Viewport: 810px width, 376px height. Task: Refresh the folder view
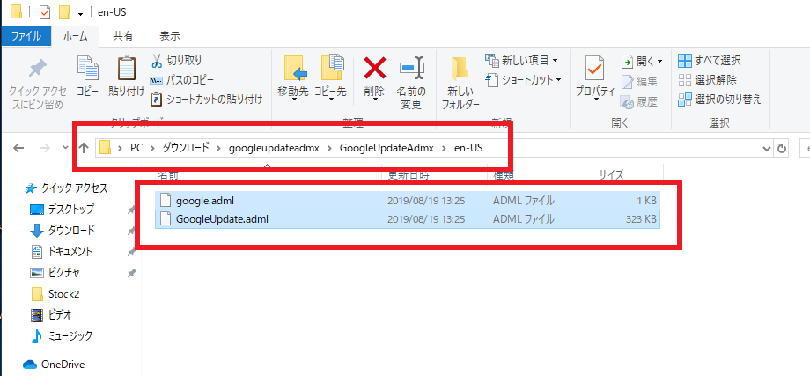[782, 148]
